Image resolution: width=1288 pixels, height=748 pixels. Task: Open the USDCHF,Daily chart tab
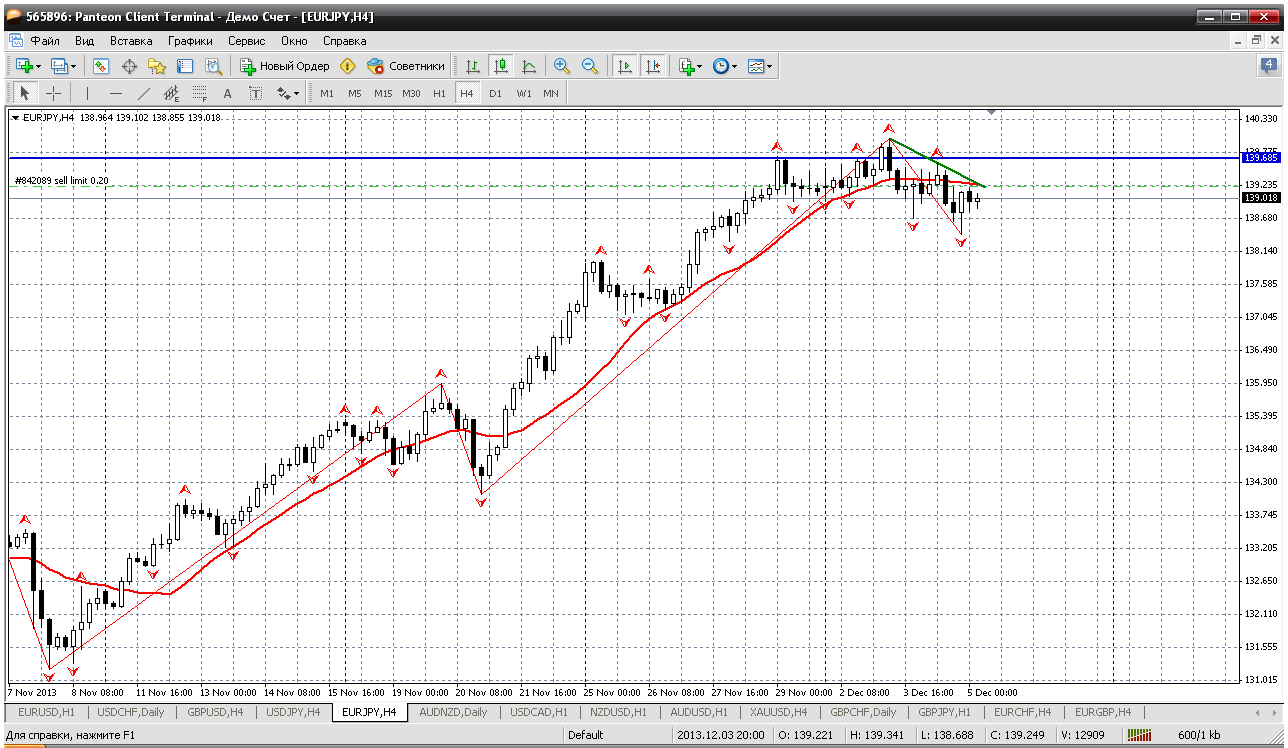pyautogui.click(x=131, y=712)
